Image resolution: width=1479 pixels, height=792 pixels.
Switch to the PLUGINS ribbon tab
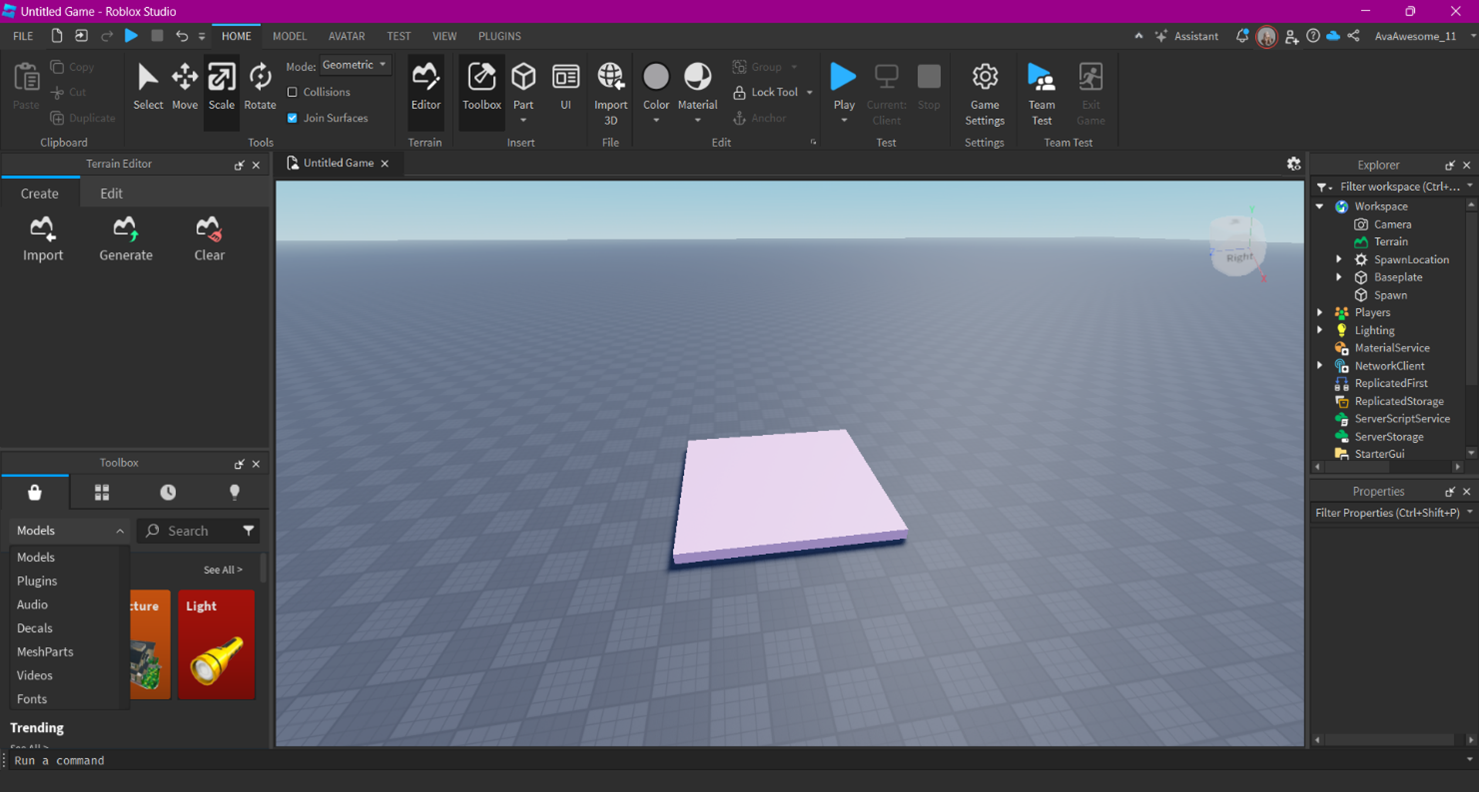tap(499, 36)
